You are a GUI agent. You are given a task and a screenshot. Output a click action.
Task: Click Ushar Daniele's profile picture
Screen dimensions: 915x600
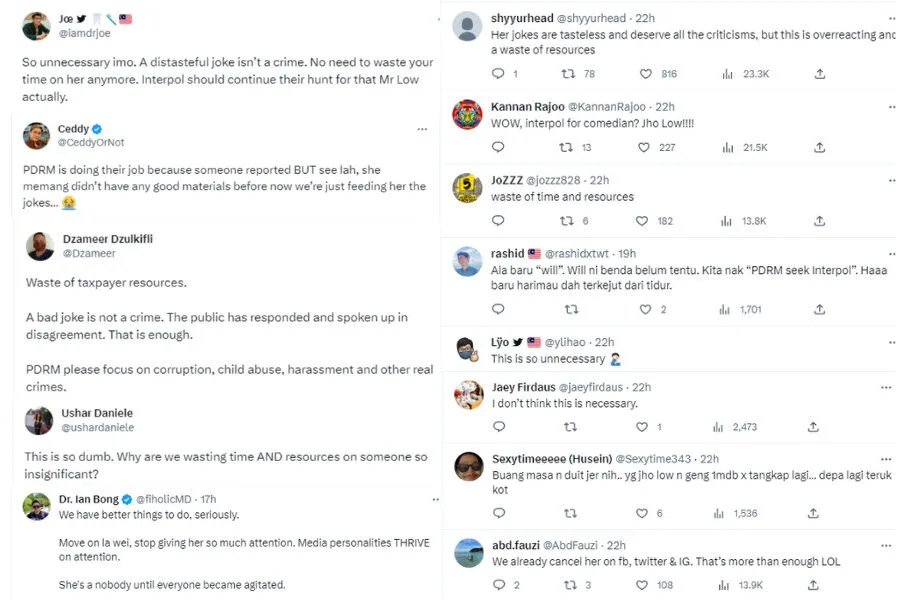(38, 420)
